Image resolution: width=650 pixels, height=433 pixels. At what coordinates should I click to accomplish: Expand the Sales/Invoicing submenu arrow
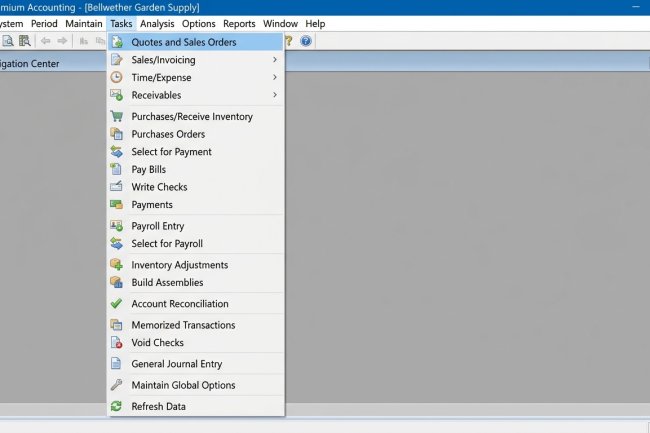(x=275, y=60)
